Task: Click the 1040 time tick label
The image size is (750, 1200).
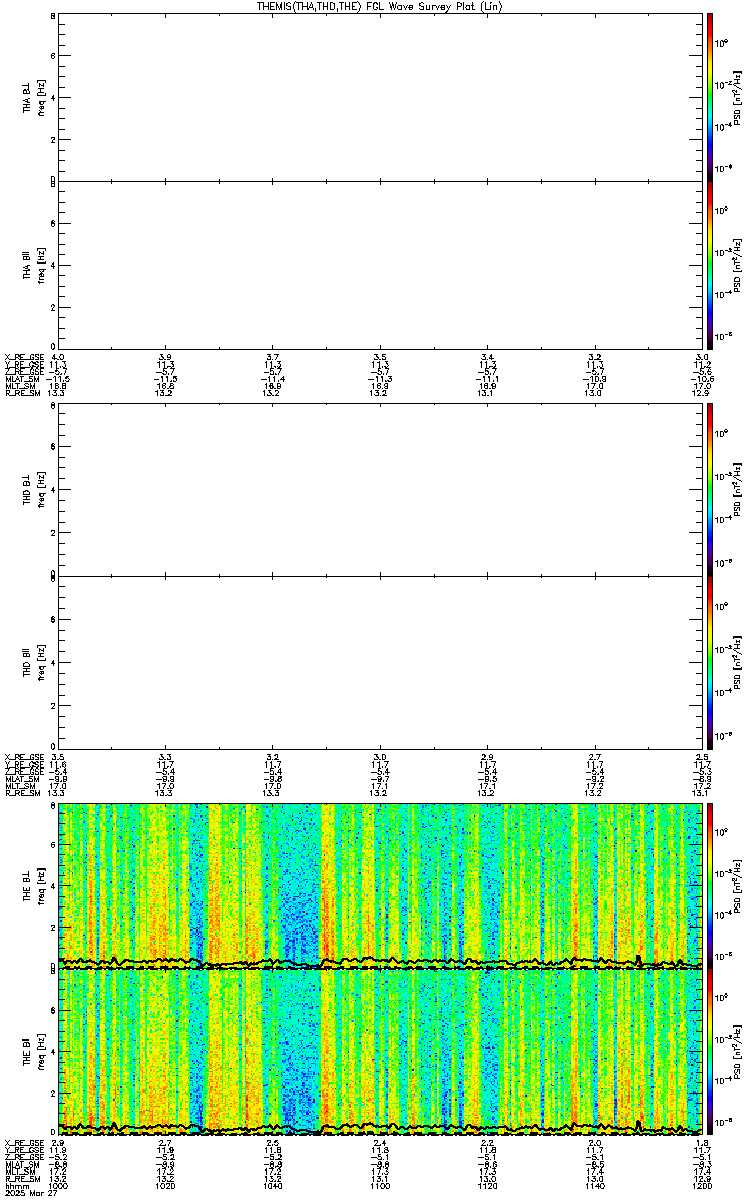Action: 273,1187
